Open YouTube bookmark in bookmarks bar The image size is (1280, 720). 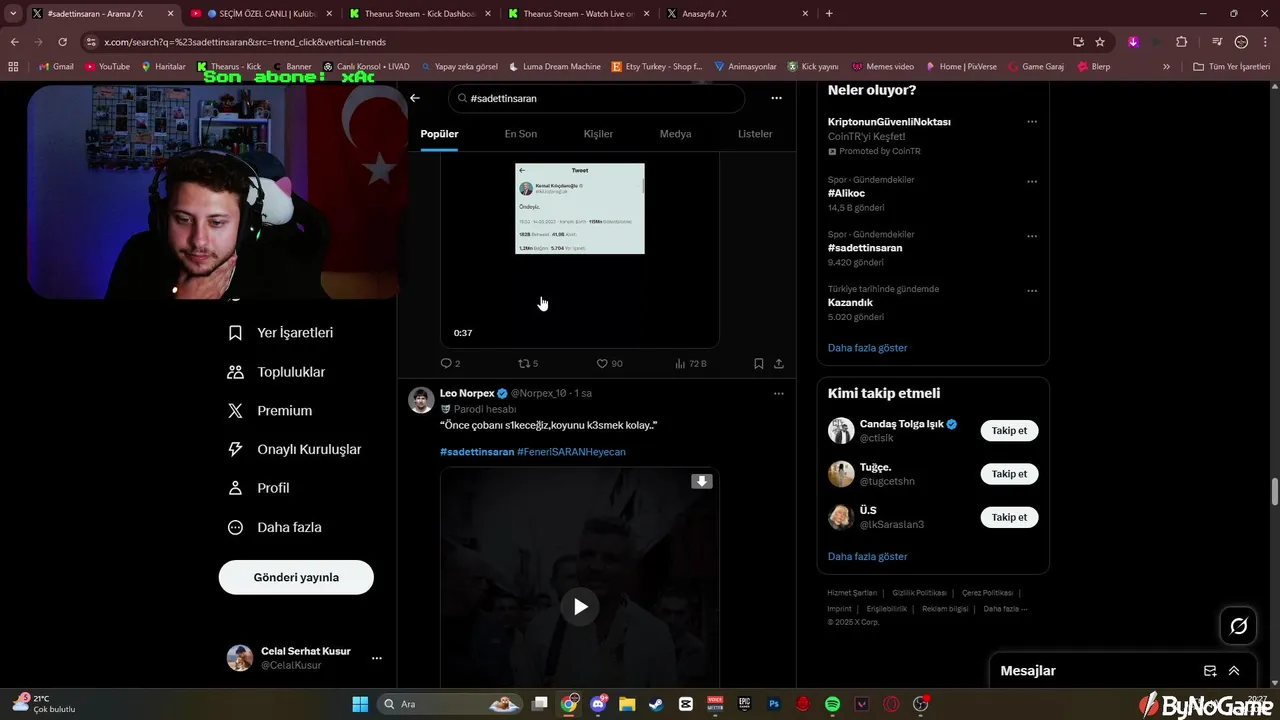(107, 66)
